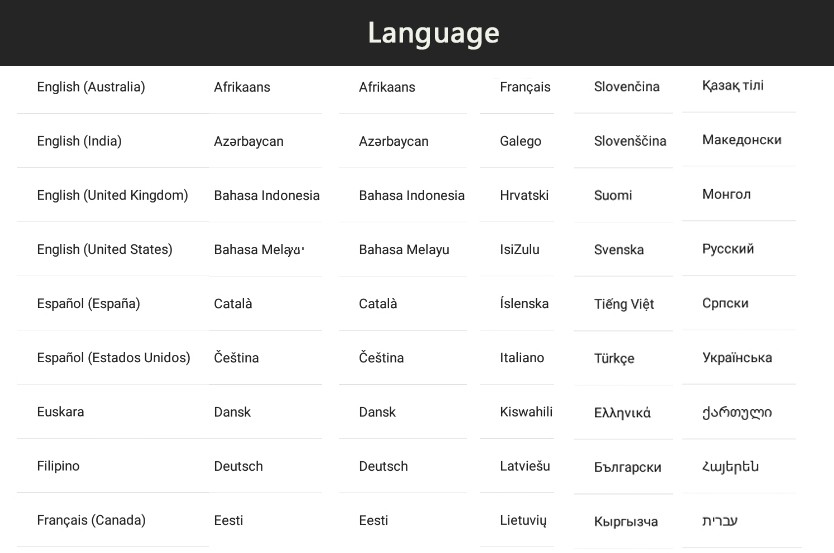Select Kiswahili language
834x553 pixels.
517,412
